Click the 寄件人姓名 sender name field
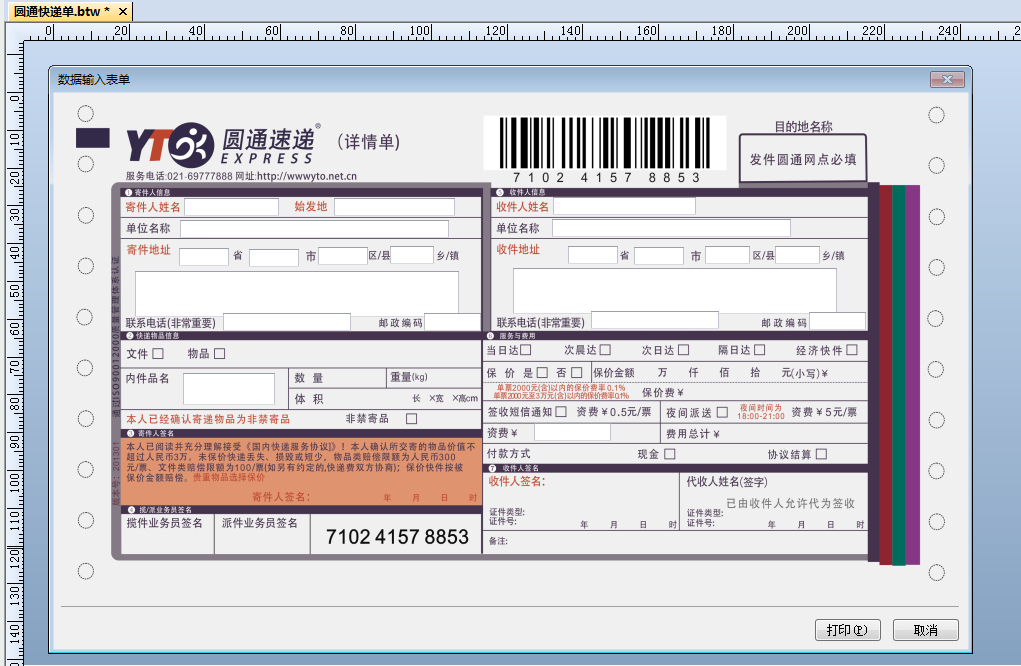Viewport: 1021px width, 666px height. pos(232,206)
